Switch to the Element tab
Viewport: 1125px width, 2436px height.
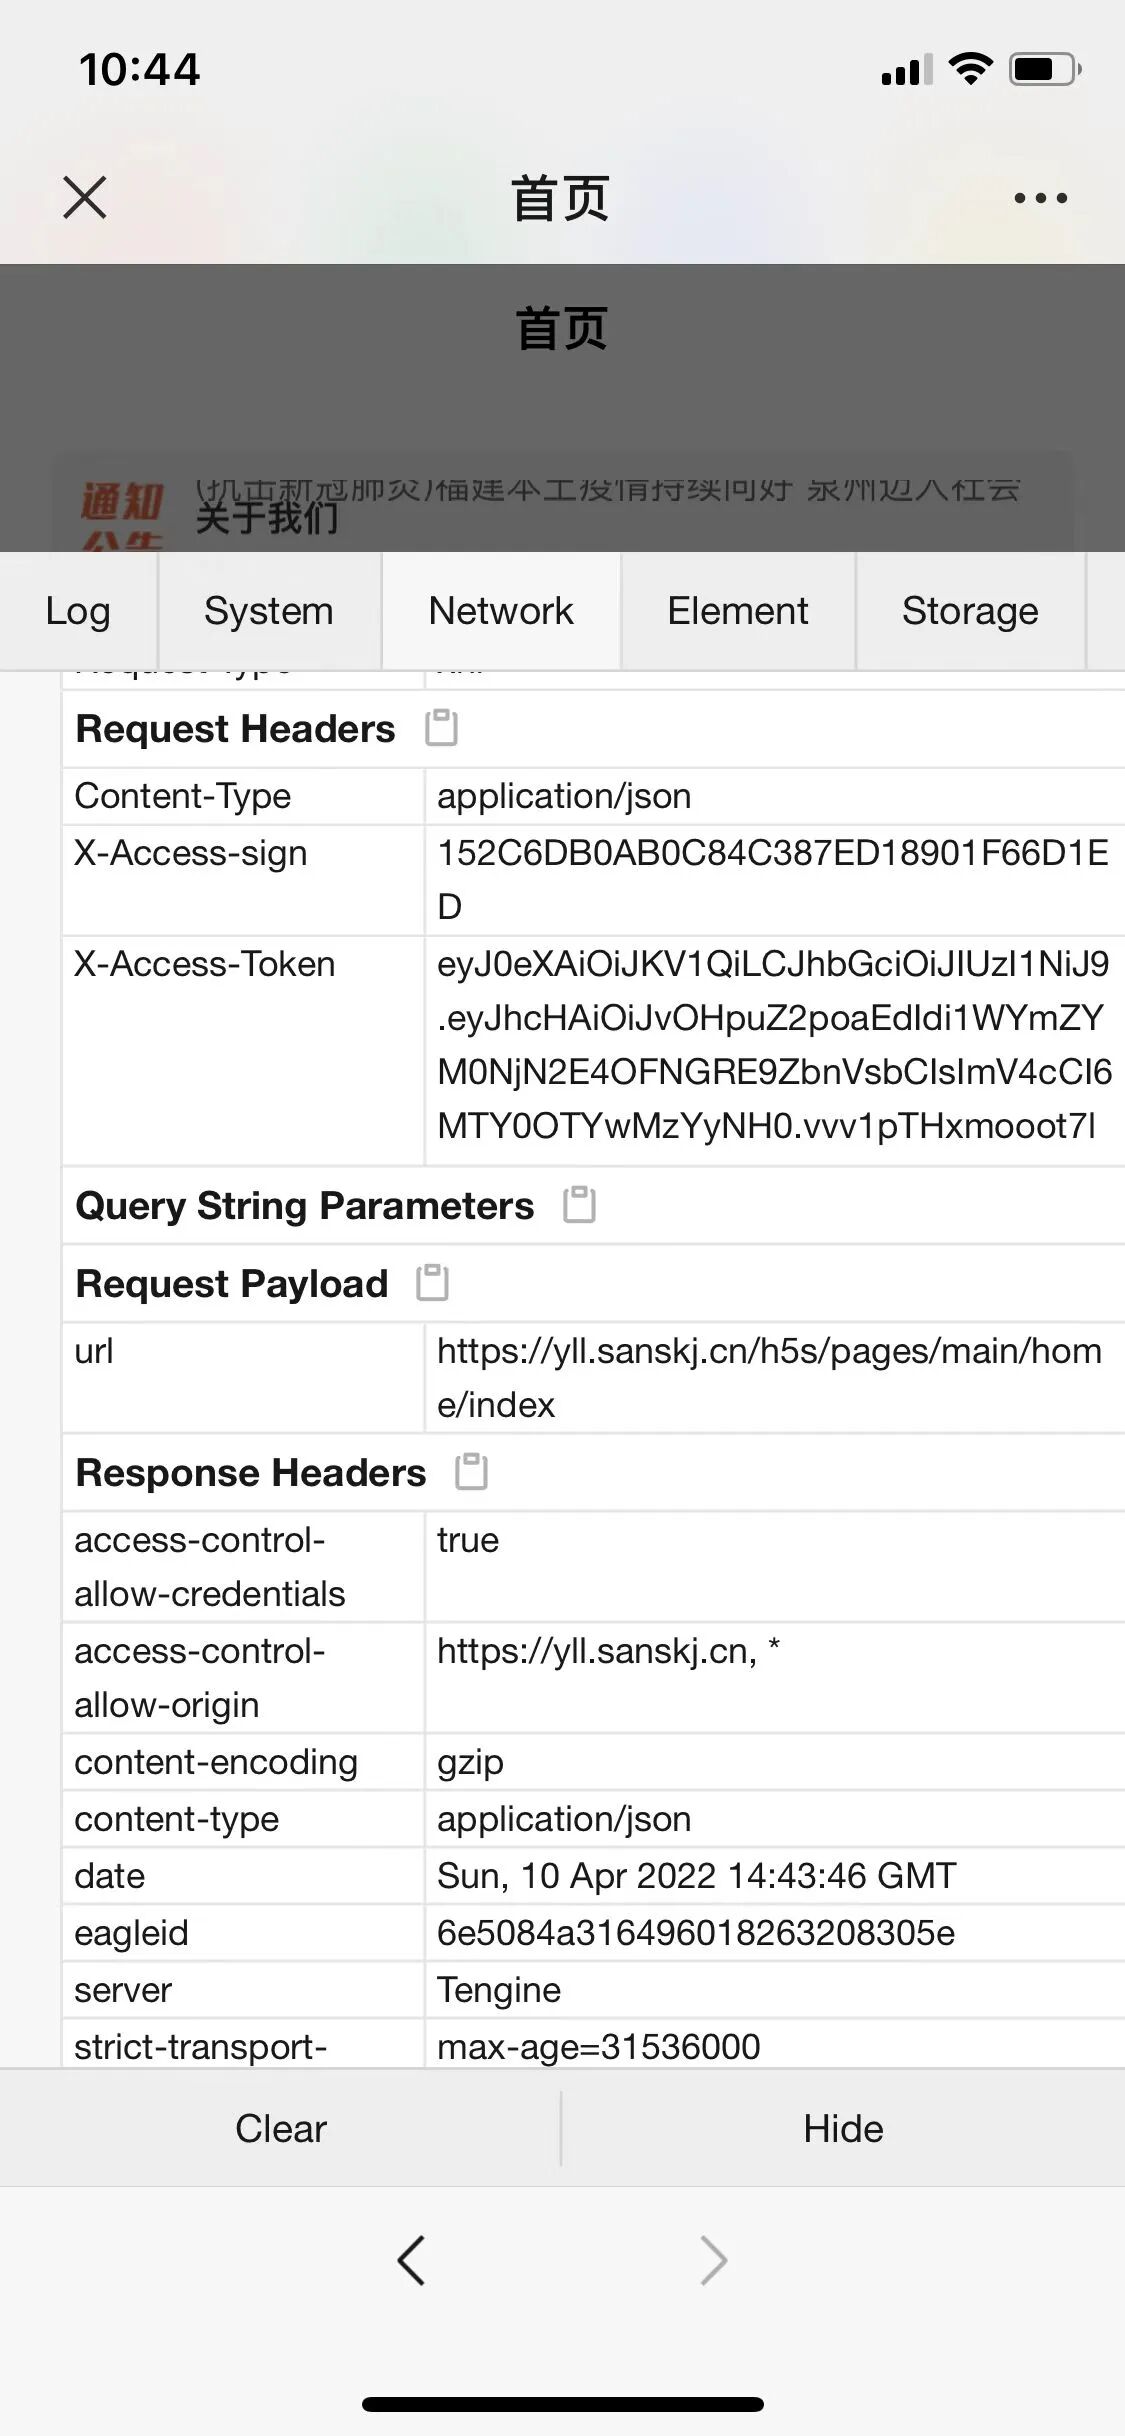pyautogui.click(x=738, y=611)
